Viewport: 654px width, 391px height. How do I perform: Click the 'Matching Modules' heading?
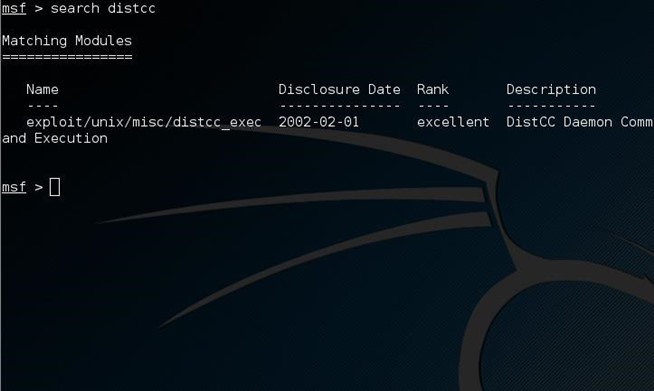point(67,41)
